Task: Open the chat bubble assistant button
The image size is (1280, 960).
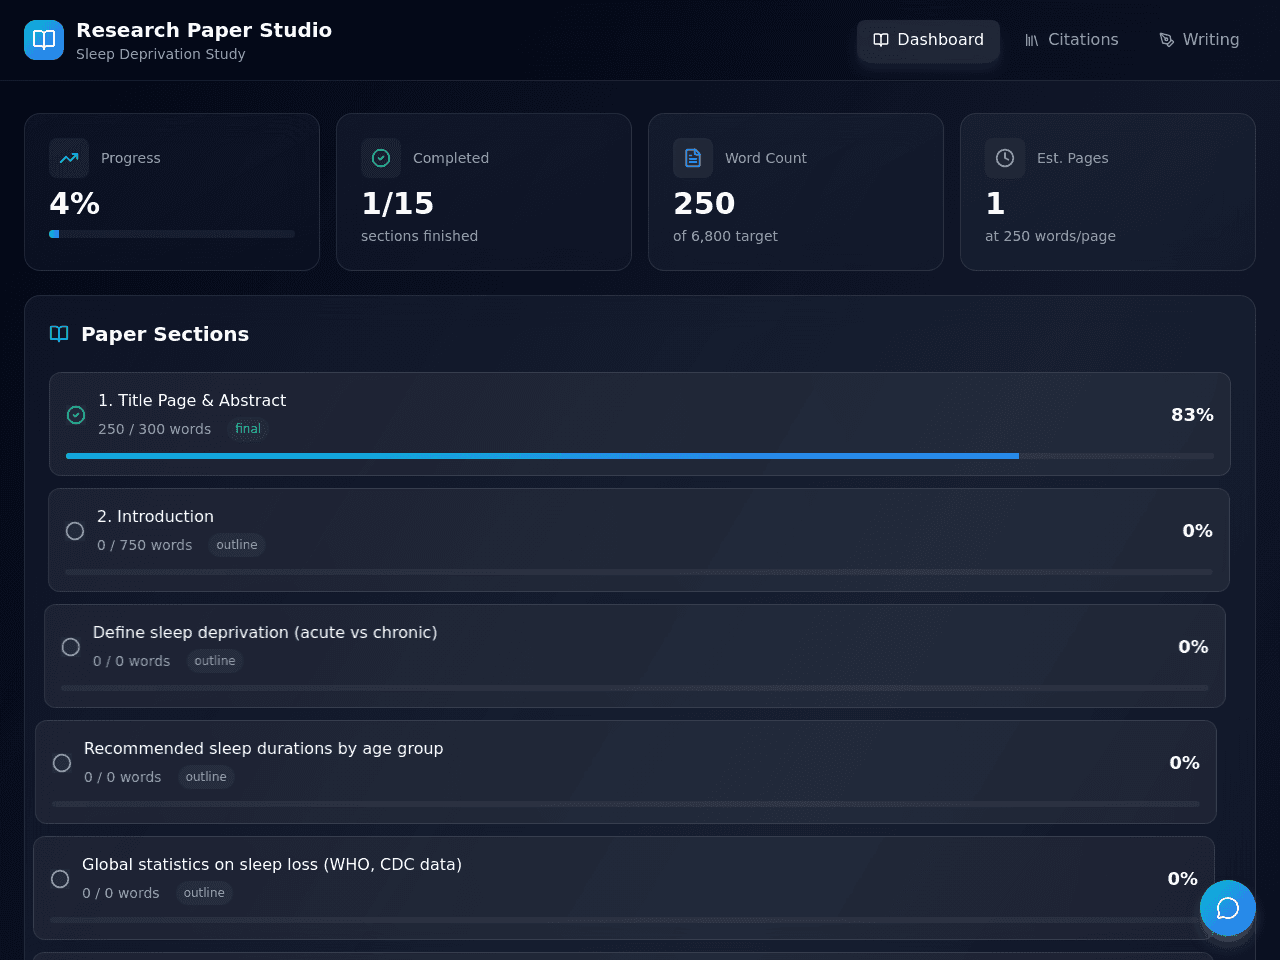Action: click(1228, 908)
